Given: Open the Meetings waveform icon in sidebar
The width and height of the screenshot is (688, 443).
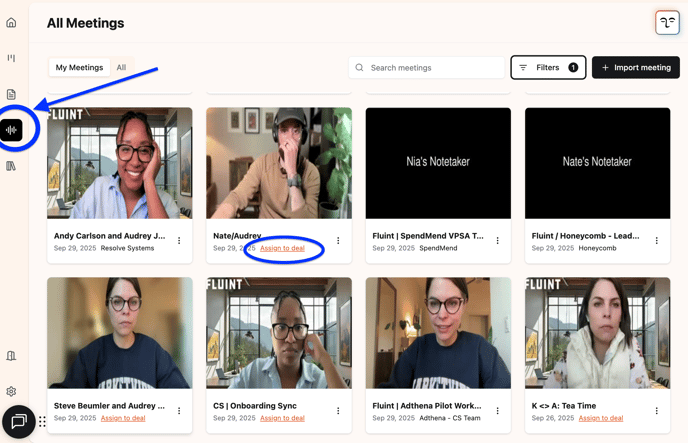Looking at the screenshot, I should click(12, 130).
